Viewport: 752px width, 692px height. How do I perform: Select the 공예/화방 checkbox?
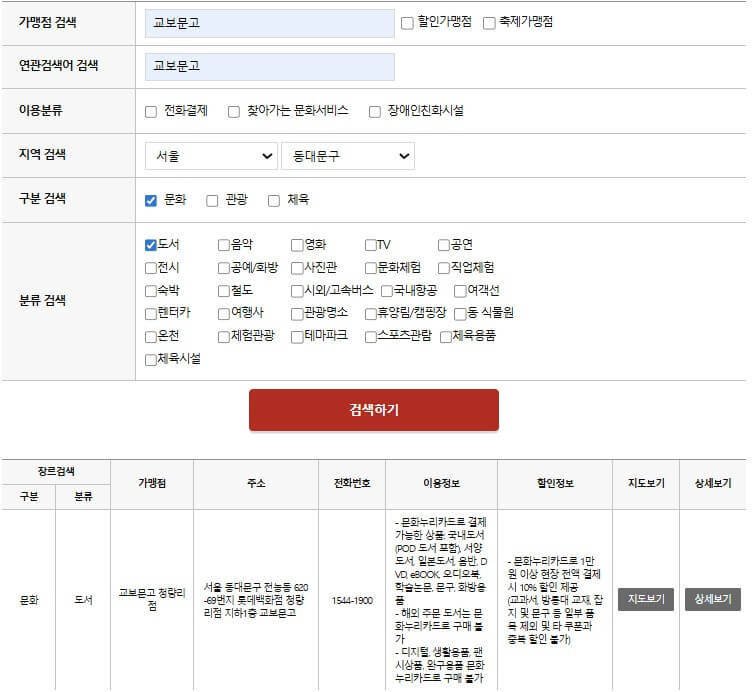pos(223,268)
